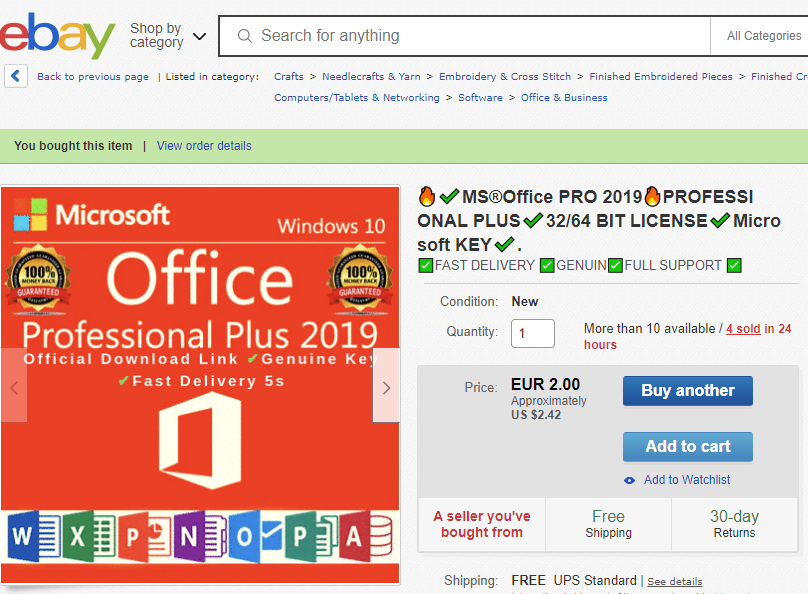Focus the Search for anything field
The height and width of the screenshot is (594, 808).
point(464,36)
